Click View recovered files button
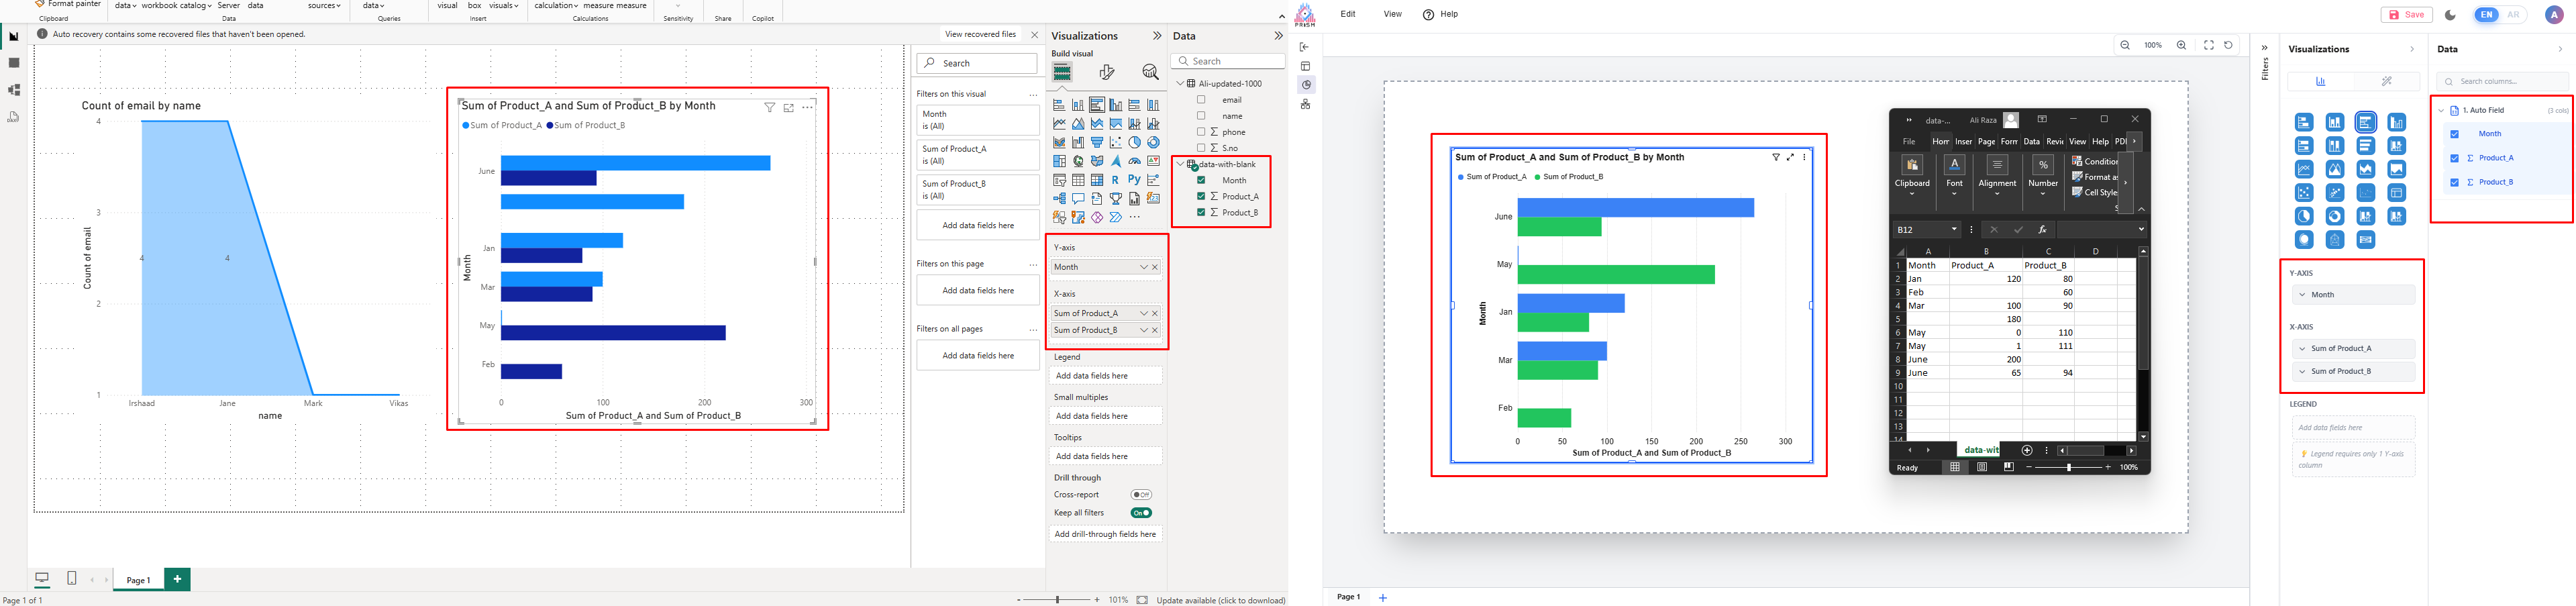 tap(980, 34)
